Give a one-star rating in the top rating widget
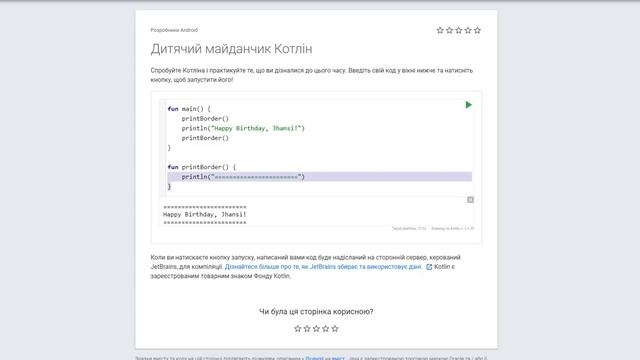The width and height of the screenshot is (640, 360). click(x=440, y=30)
